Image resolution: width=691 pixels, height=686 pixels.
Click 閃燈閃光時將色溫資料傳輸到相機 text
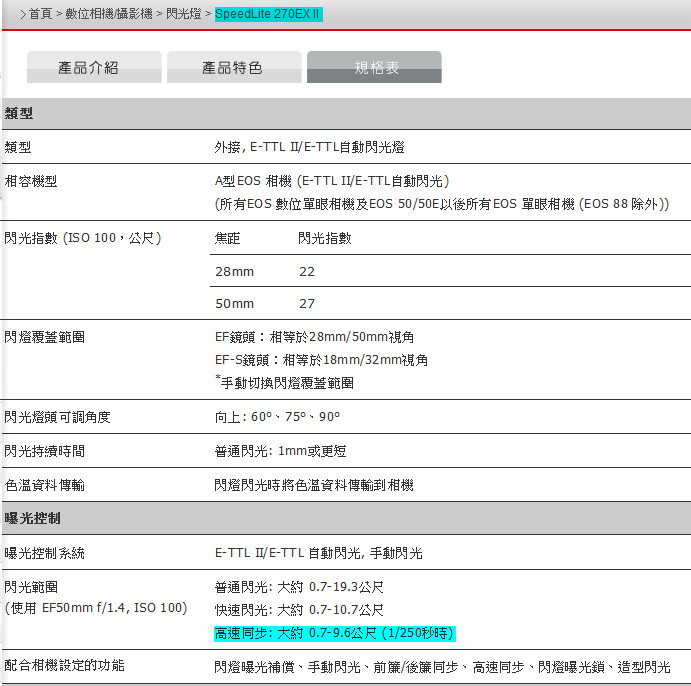(314, 485)
